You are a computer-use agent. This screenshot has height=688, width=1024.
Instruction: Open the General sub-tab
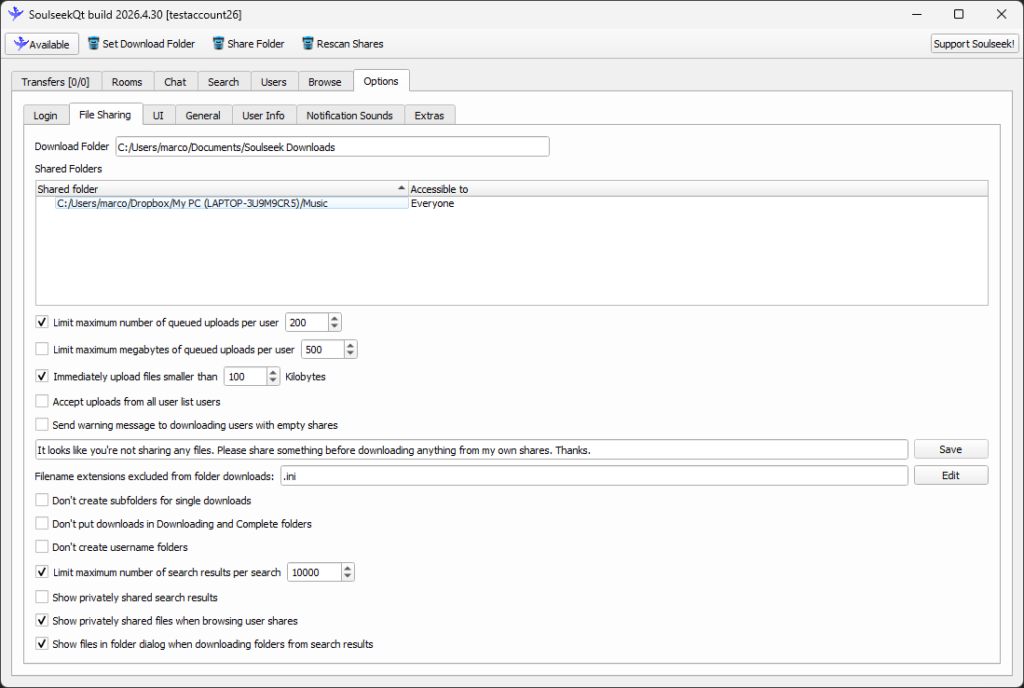pos(203,116)
